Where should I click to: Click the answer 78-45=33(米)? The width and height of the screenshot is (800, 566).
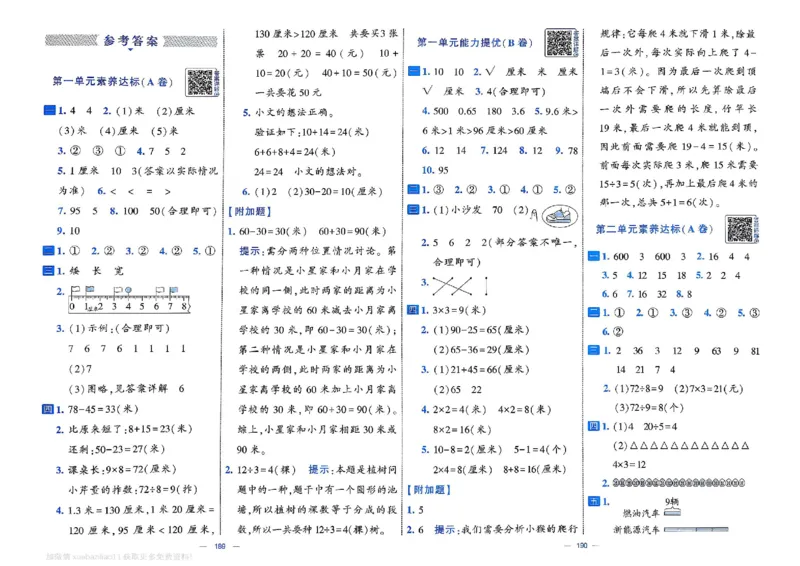click(x=104, y=409)
